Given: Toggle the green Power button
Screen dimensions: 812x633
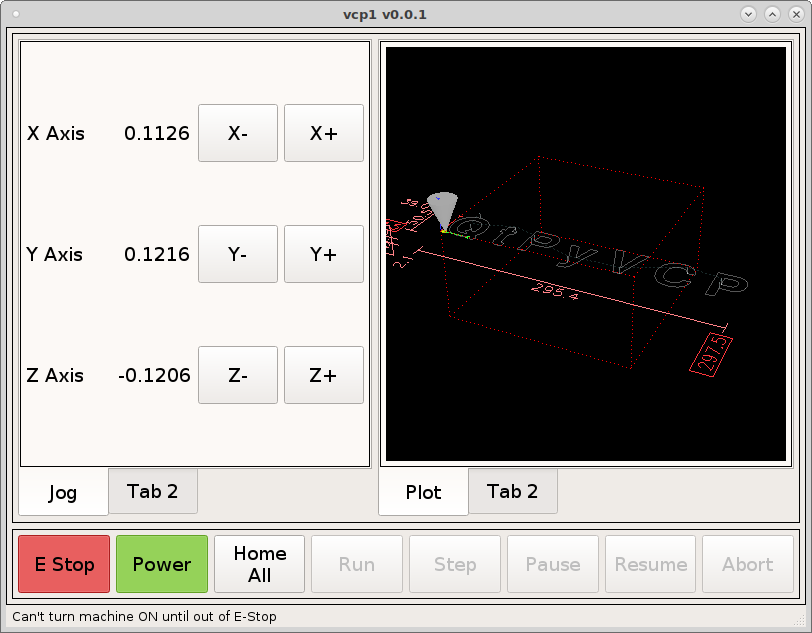Looking at the screenshot, I should click(162, 564).
